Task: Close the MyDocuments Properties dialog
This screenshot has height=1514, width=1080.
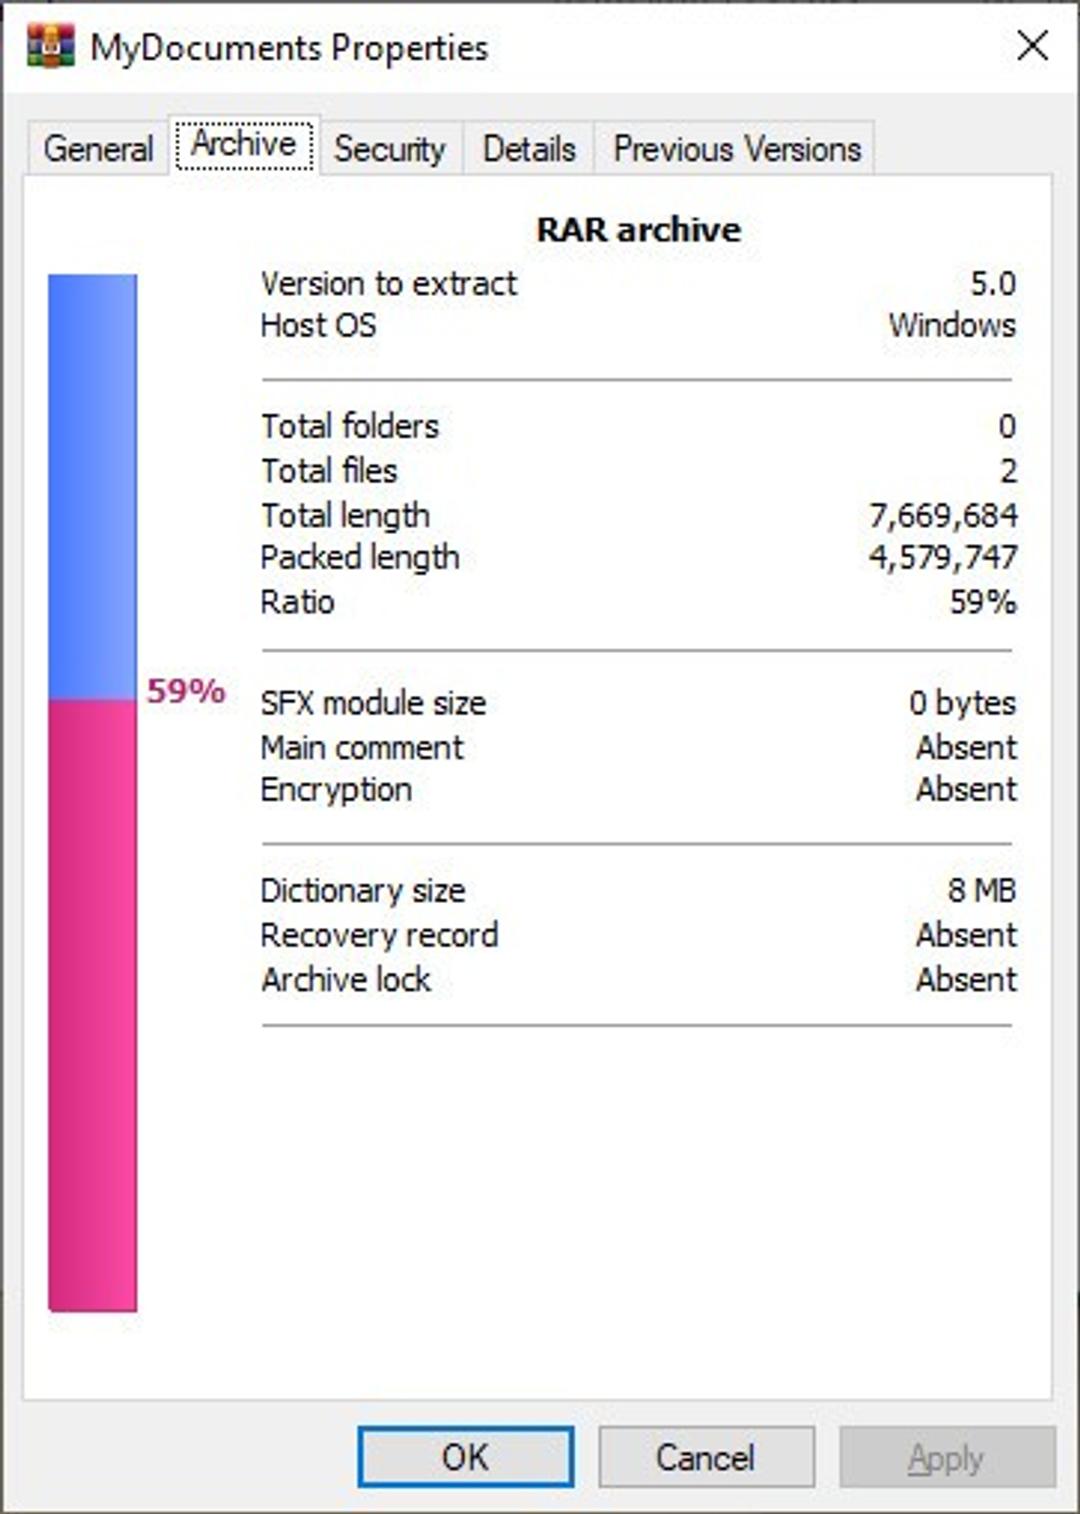Action: 1032,46
